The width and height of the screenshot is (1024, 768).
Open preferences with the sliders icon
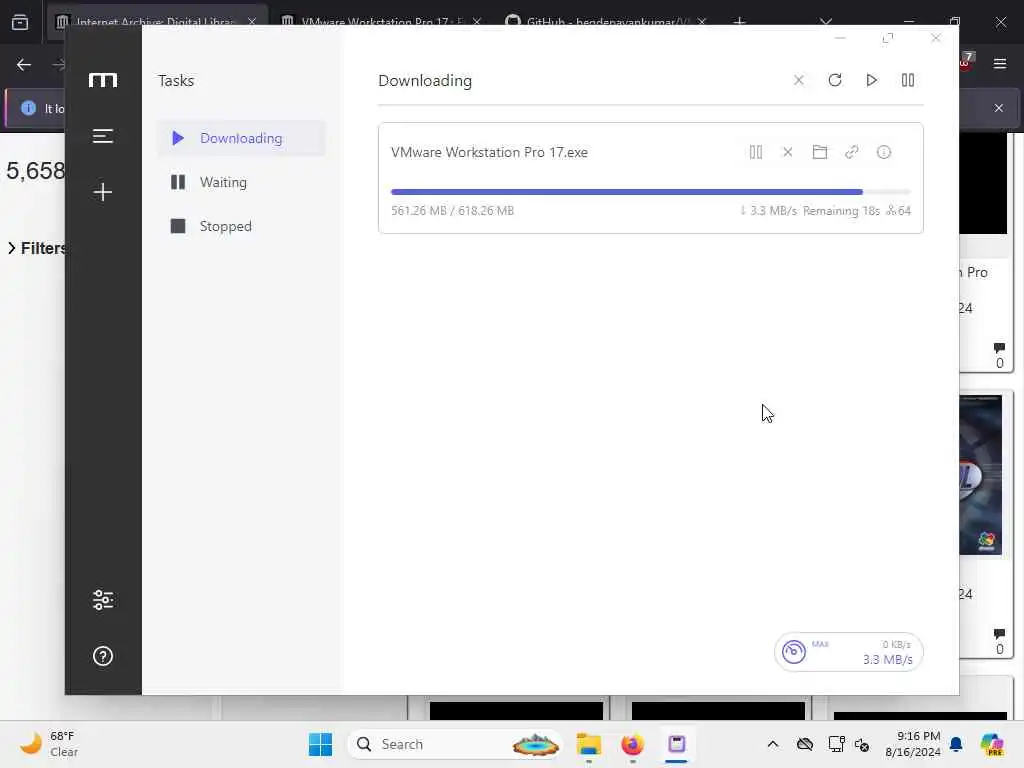click(103, 600)
